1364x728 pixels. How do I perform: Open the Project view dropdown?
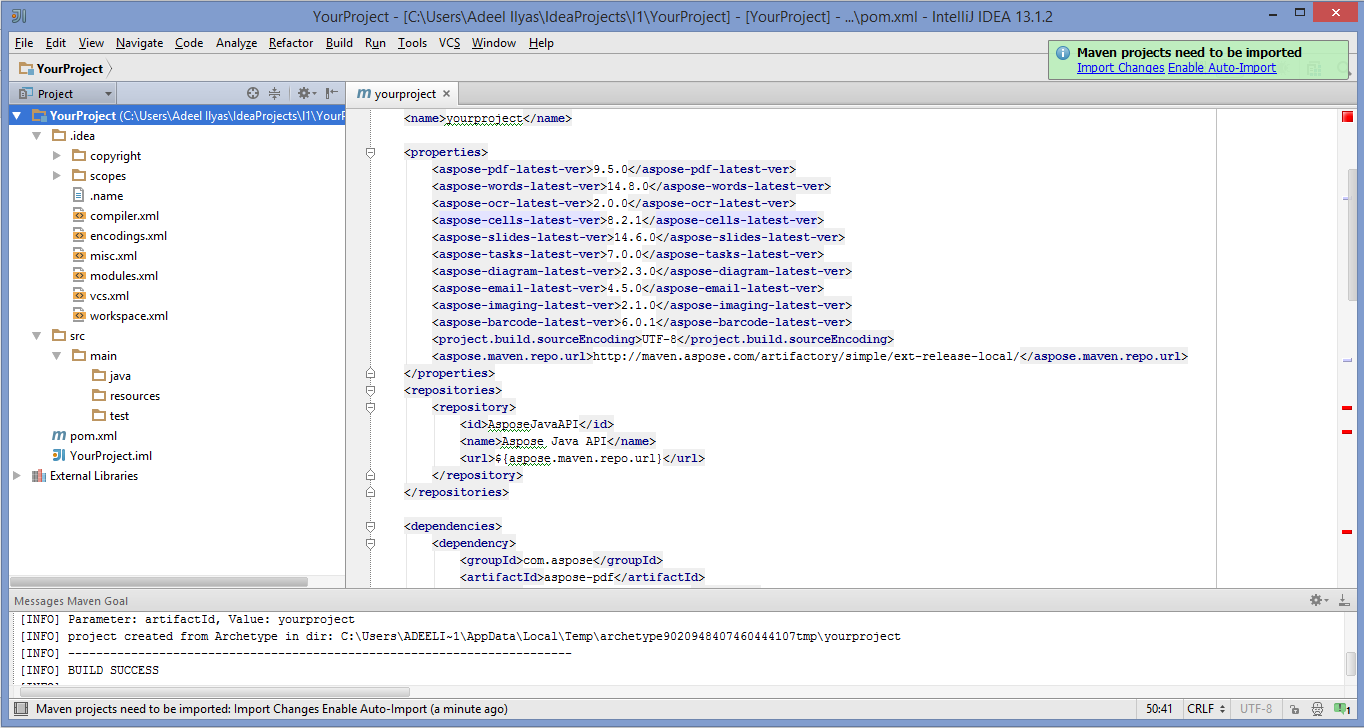pos(64,93)
